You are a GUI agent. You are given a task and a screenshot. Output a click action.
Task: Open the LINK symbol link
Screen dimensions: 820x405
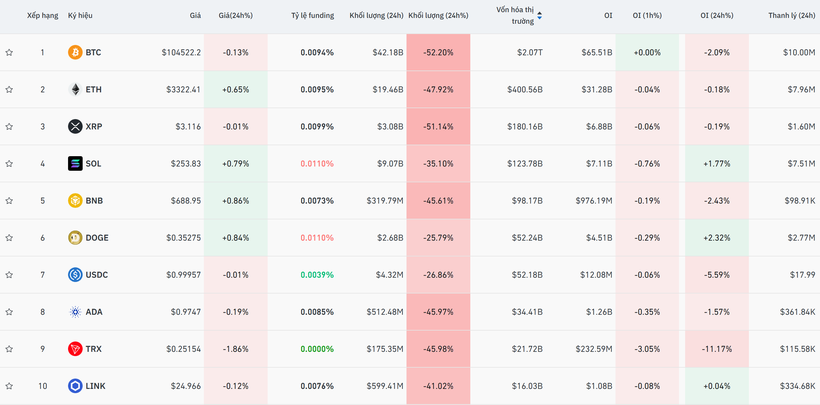click(x=96, y=386)
